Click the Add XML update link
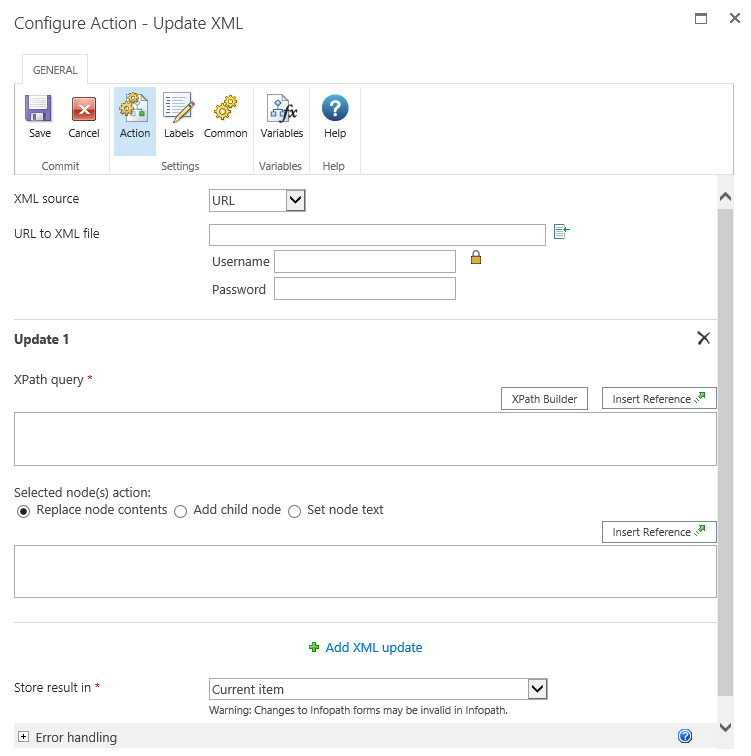 366,648
